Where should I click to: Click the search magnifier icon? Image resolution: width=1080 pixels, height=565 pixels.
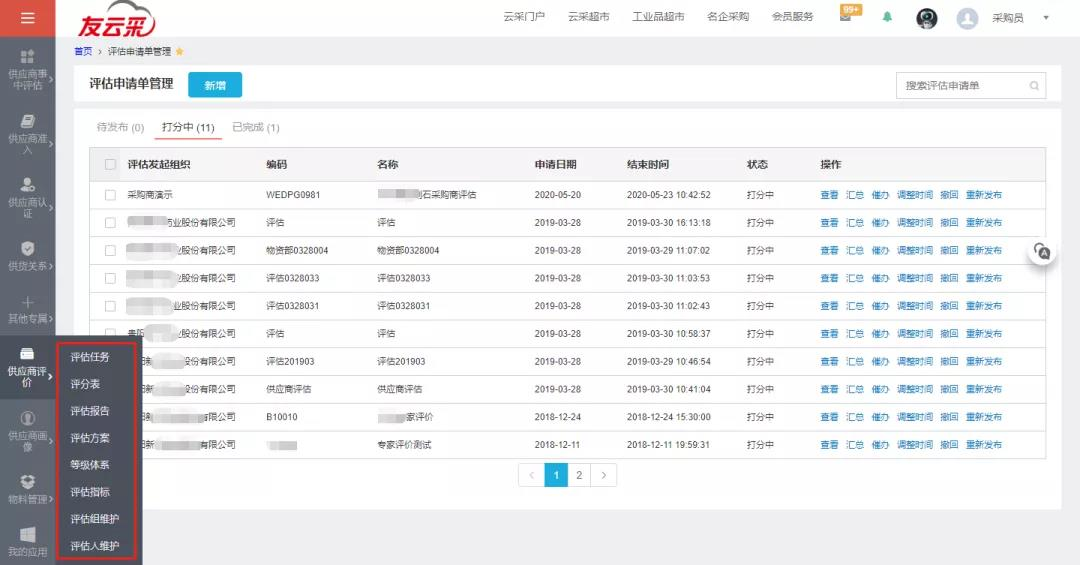[x=1034, y=86]
